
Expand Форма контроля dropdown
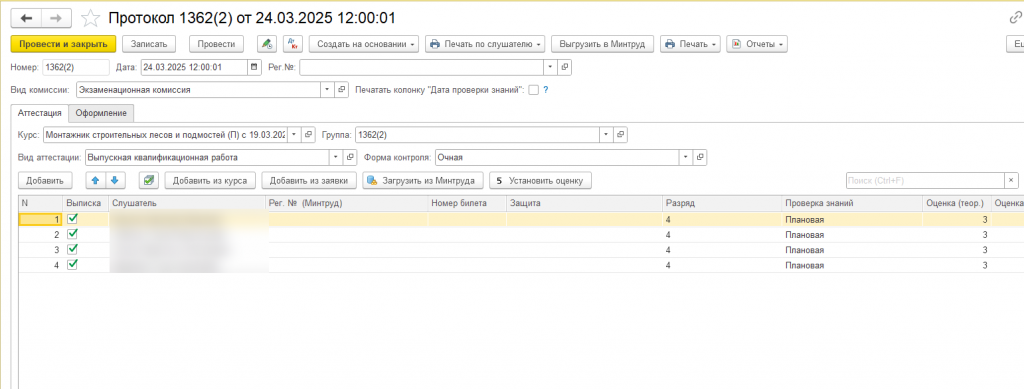click(x=685, y=157)
